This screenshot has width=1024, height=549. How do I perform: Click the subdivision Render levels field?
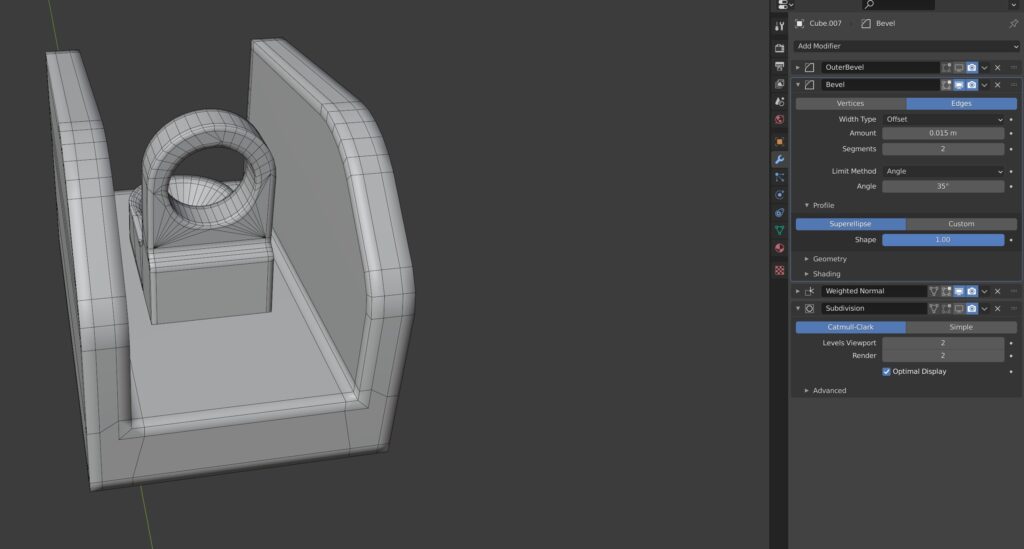tap(943, 356)
